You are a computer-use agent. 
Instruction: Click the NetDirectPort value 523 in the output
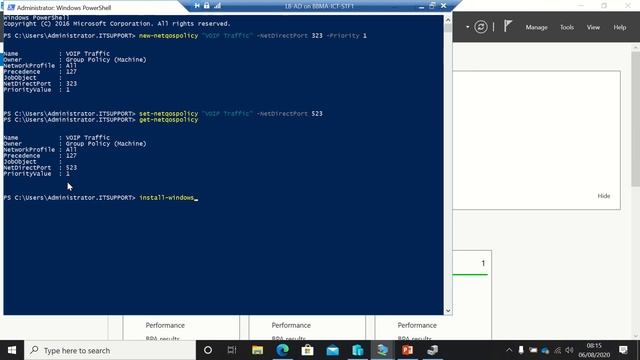pyautogui.click(x=71, y=168)
